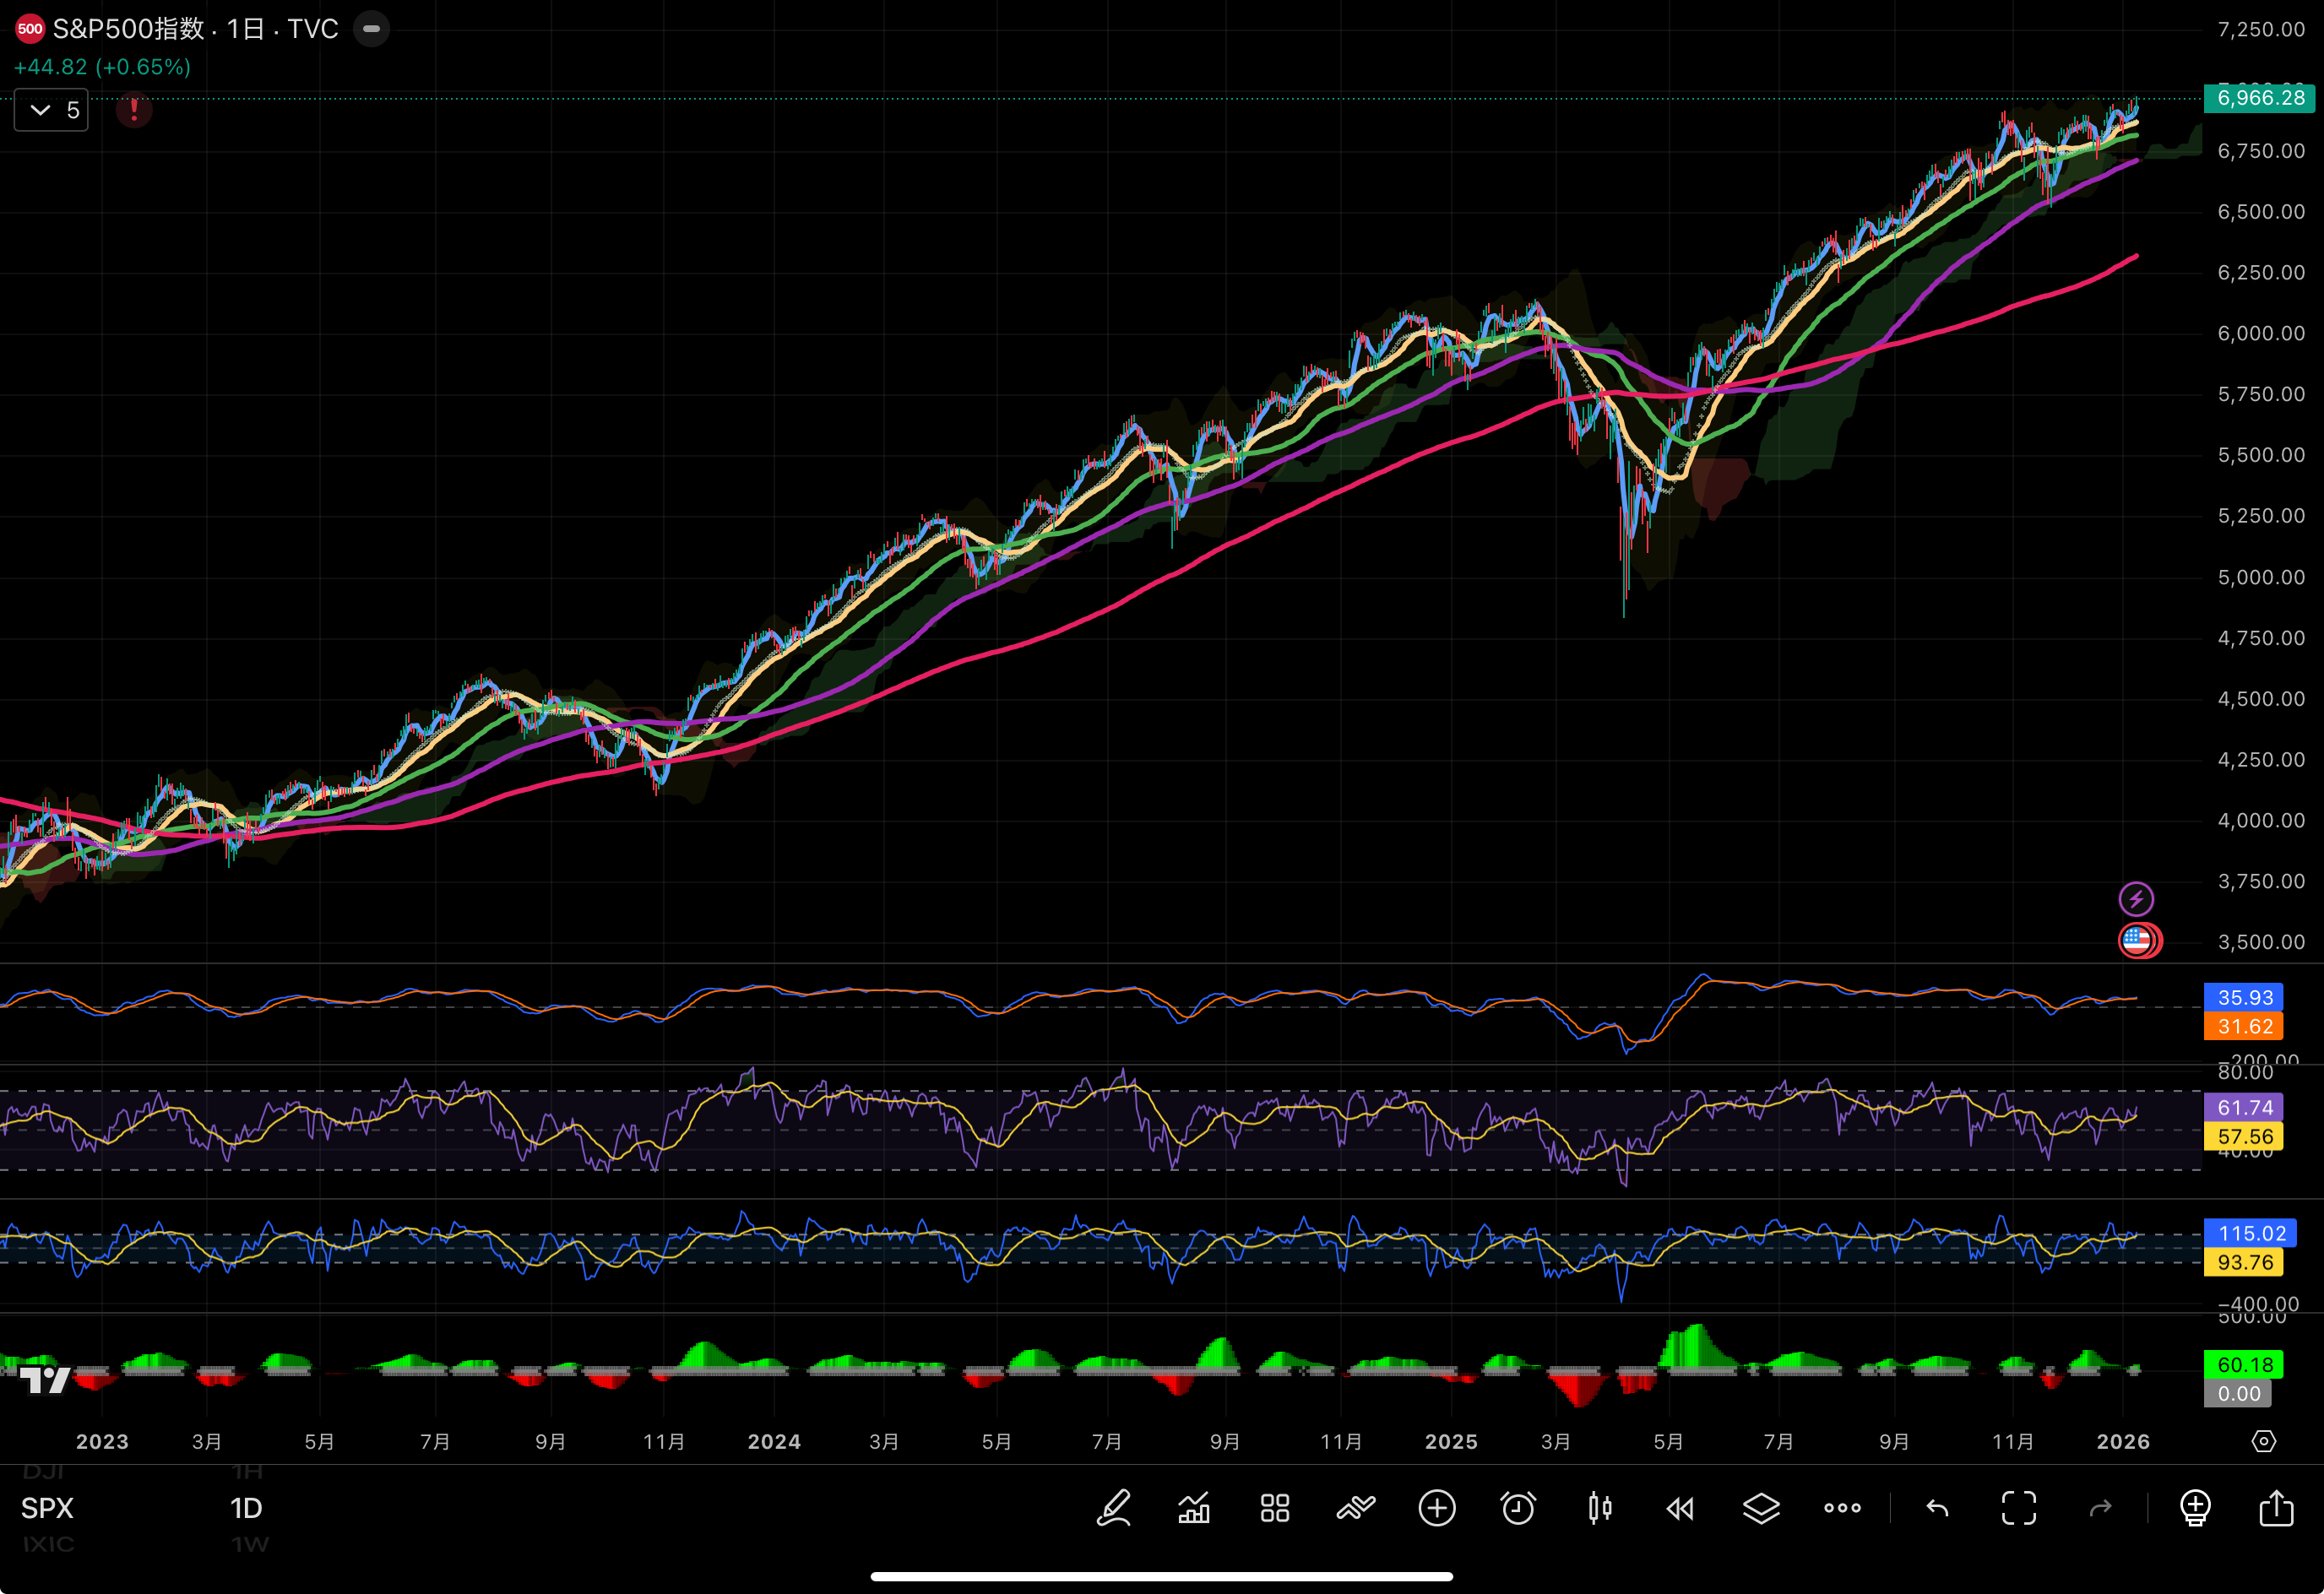Change chart type with candlestick icon

[1599, 1508]
